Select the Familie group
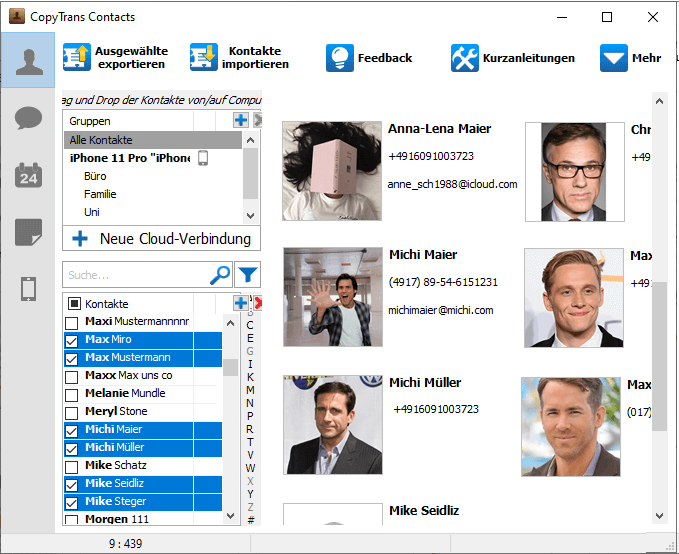679x554 pixels. [x=100, y=194]
